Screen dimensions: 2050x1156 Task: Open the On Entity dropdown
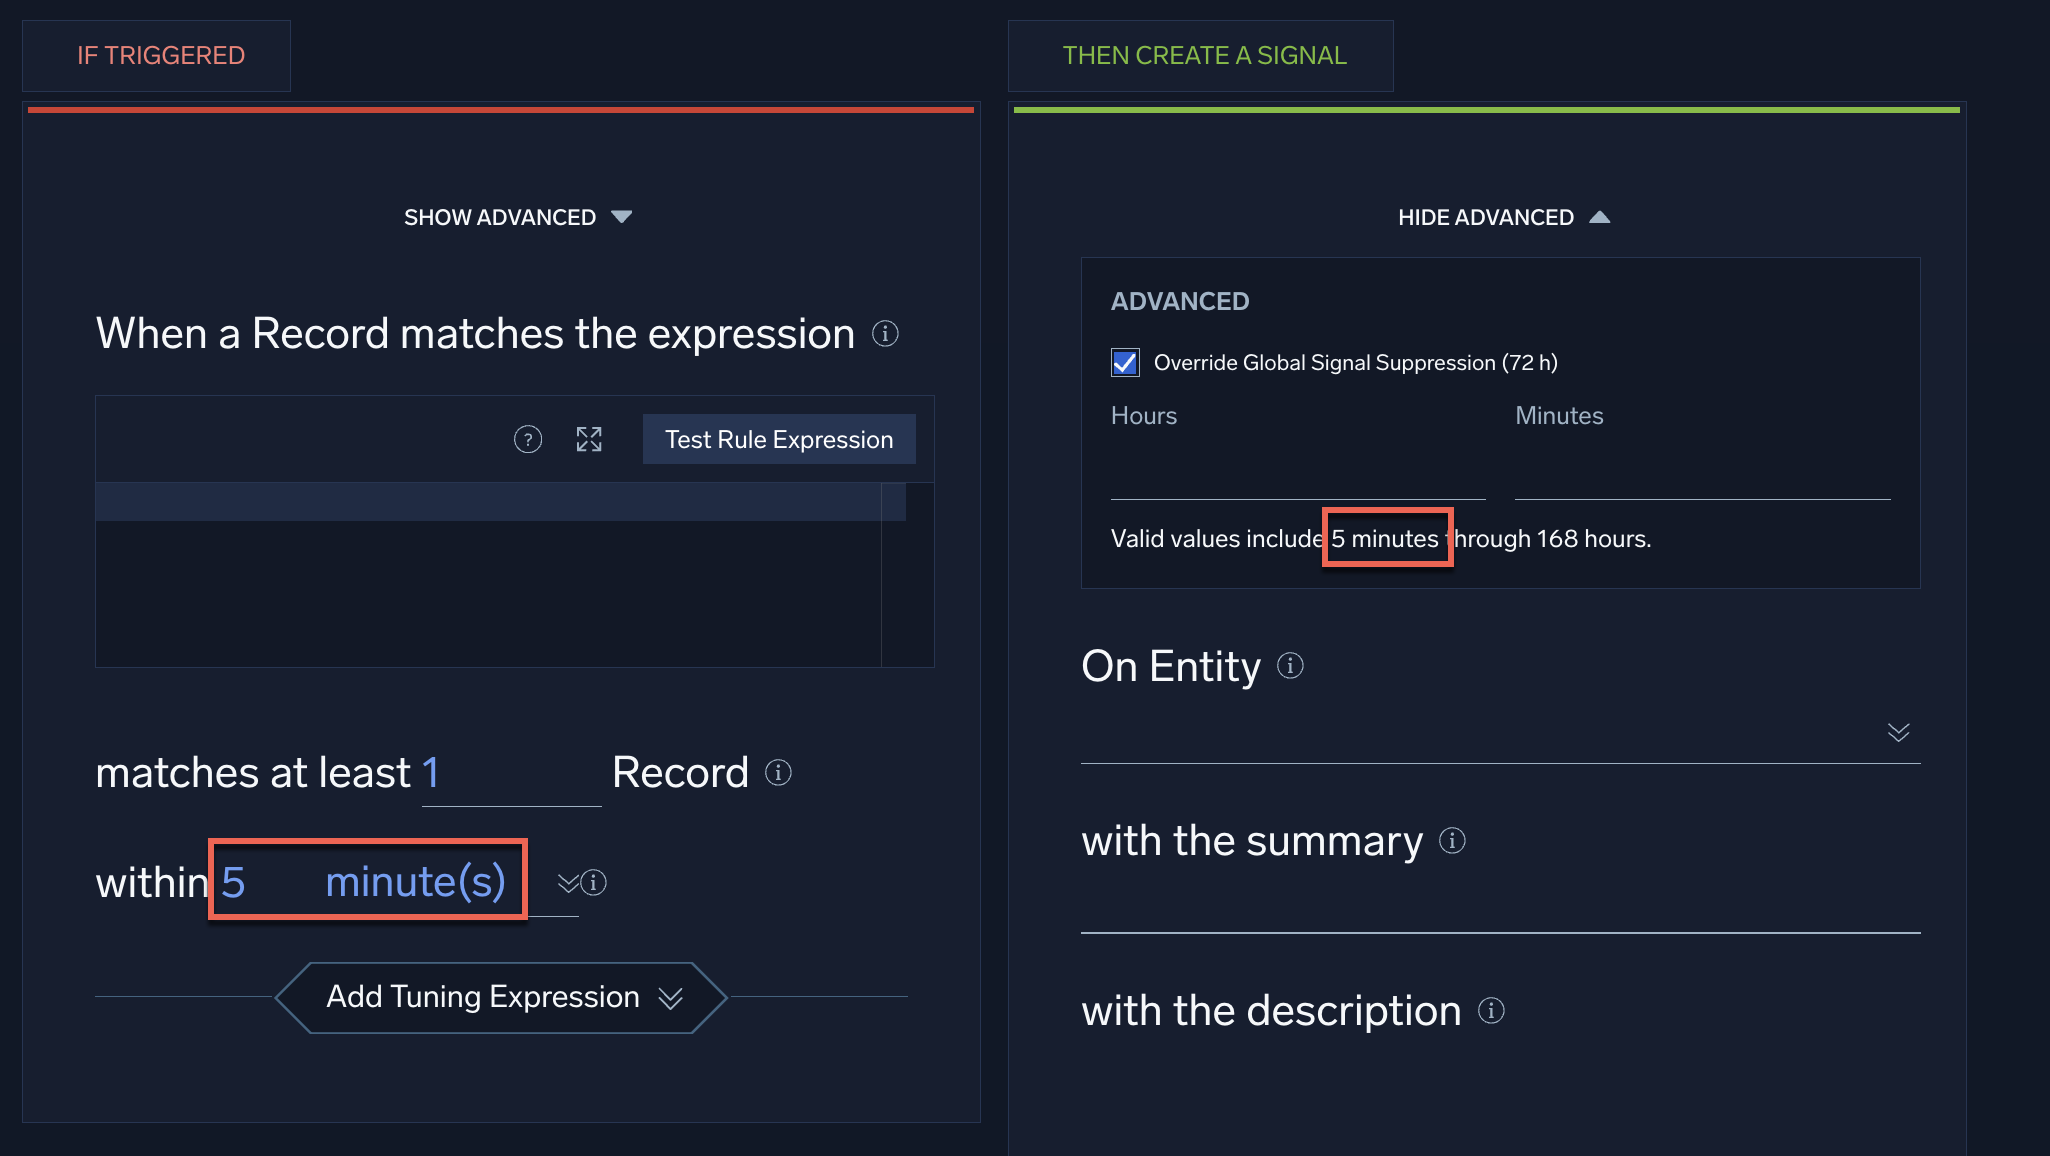click(1898, 732)
